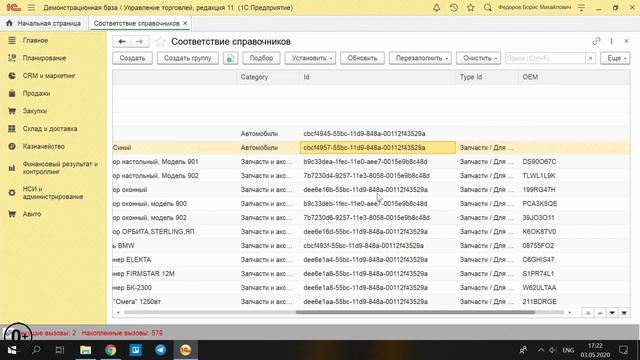Open the Установить dropdown
Screen dimensions: 640x360
tap(310, 58)
